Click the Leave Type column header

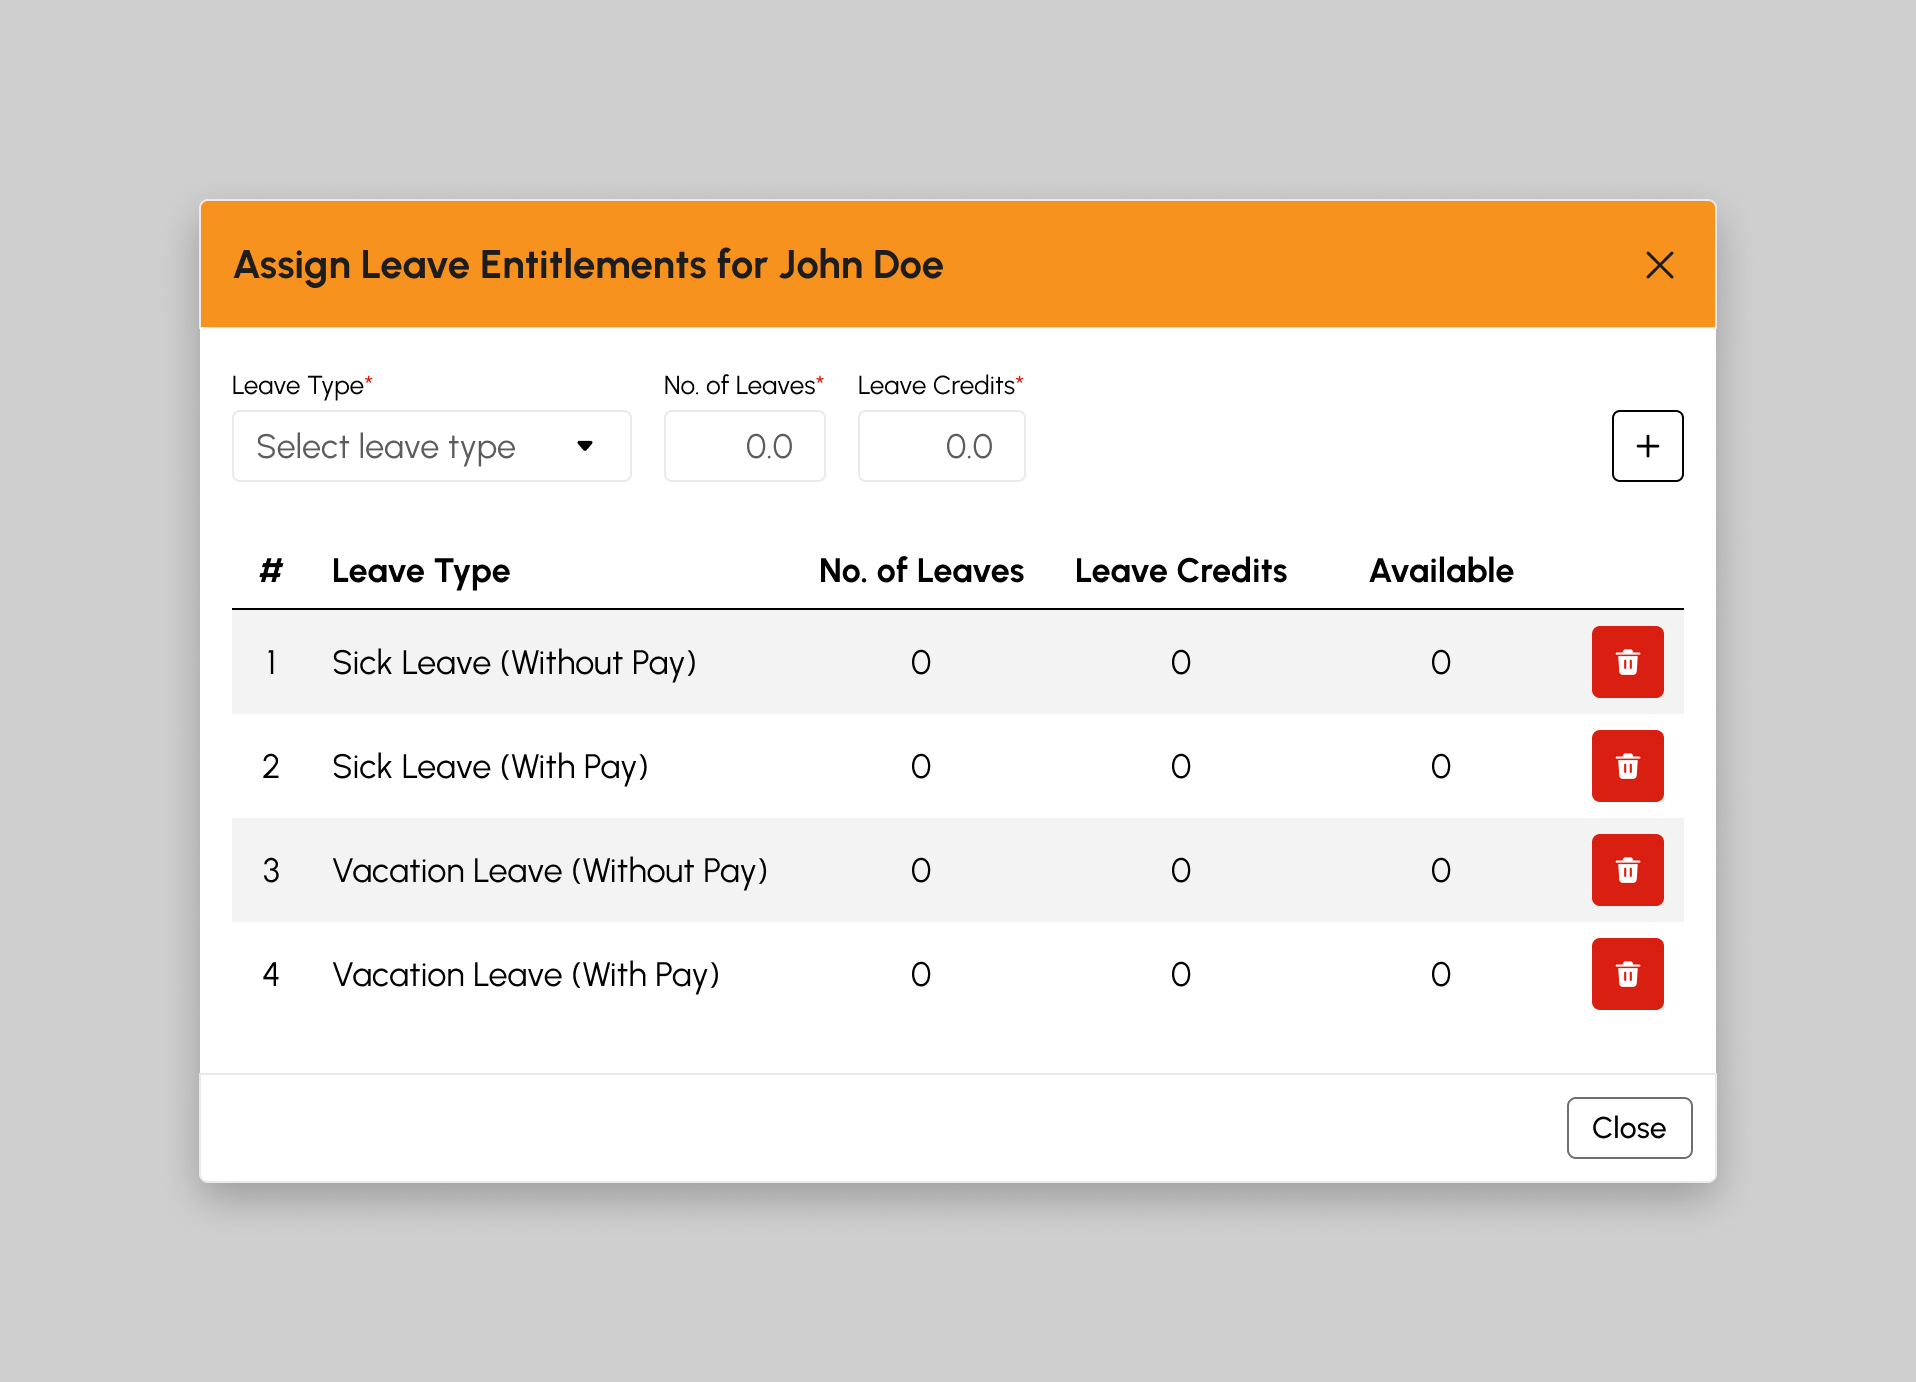tap(421, 571)
